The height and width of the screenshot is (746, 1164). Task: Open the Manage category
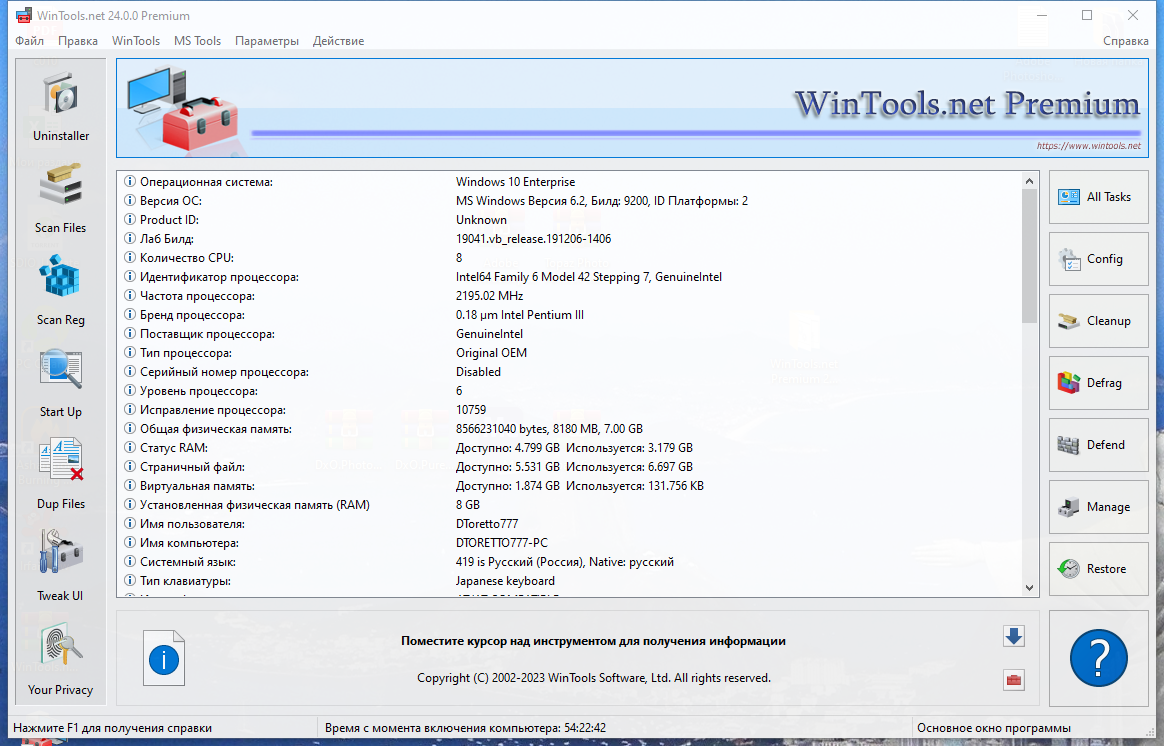1098,507
